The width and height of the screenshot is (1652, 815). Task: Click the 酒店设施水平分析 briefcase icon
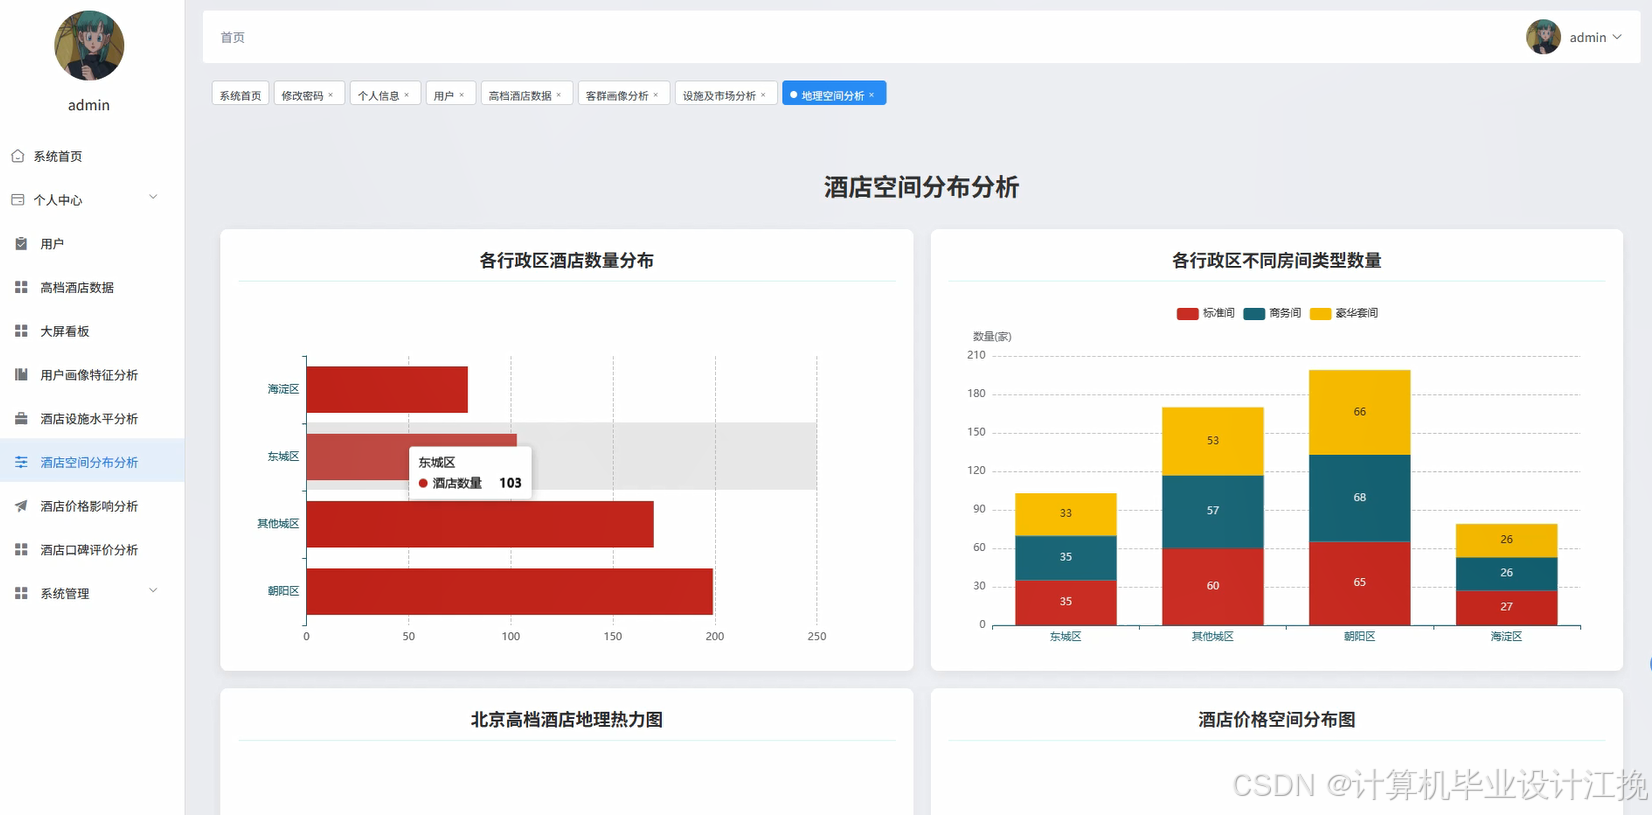tap(21, 419)
